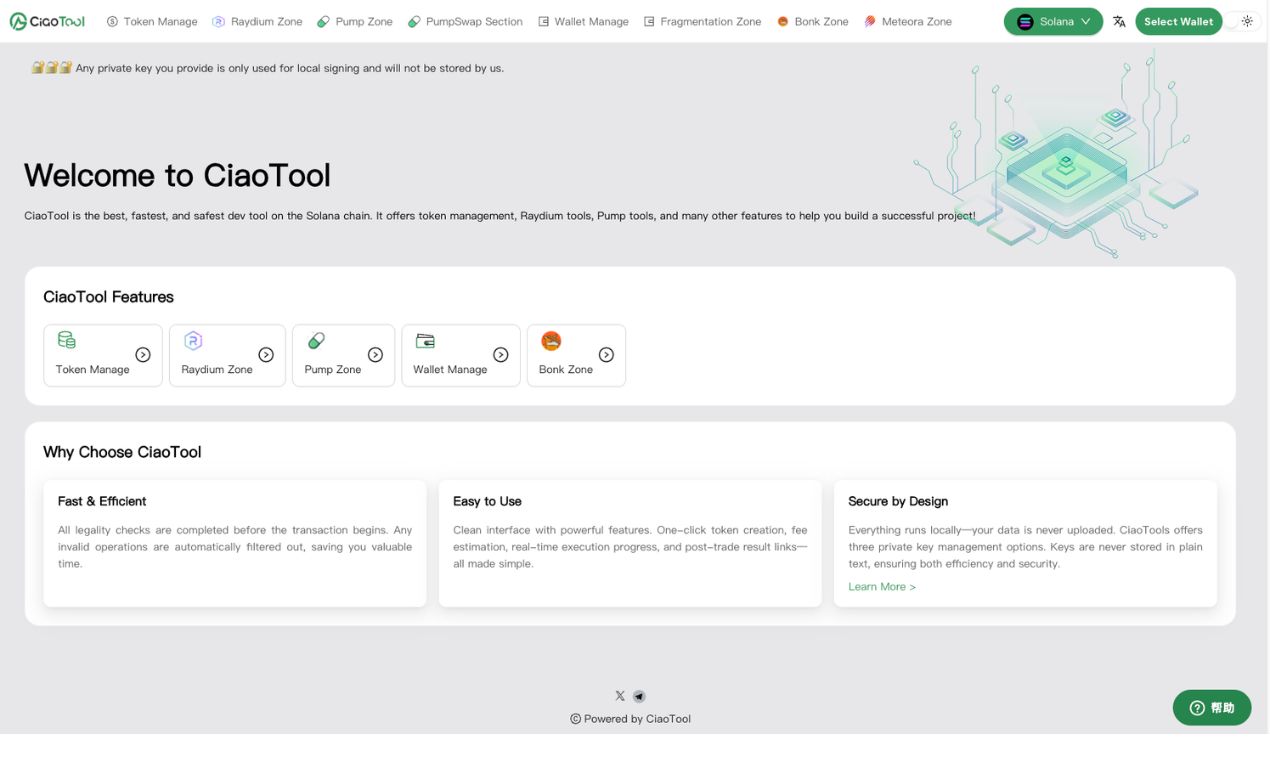Click the CiaoTool logo in header
This screenshot has width=1270, height=760.
pyautogui.click(x=47, y=21)
